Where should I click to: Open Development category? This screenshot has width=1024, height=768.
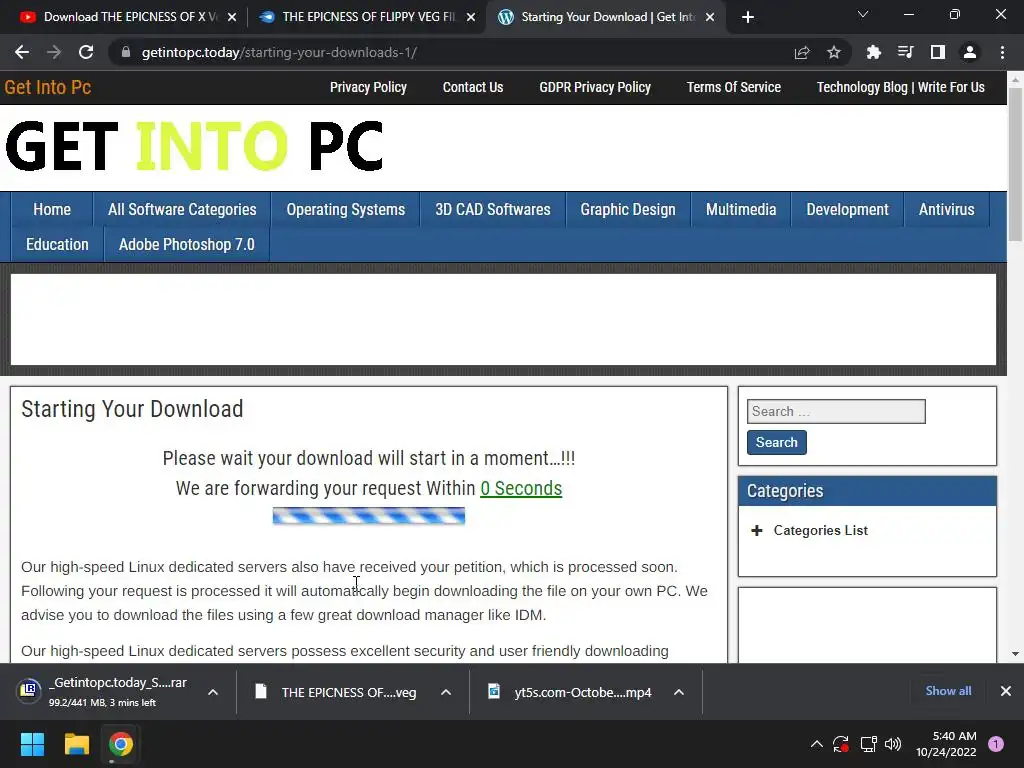point(847,210)
